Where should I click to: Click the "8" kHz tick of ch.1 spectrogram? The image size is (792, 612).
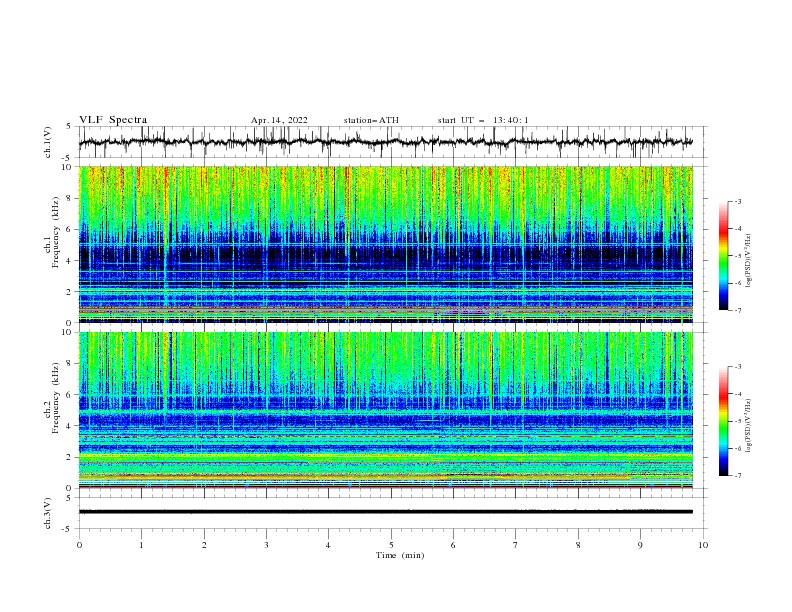coord(70,198)
